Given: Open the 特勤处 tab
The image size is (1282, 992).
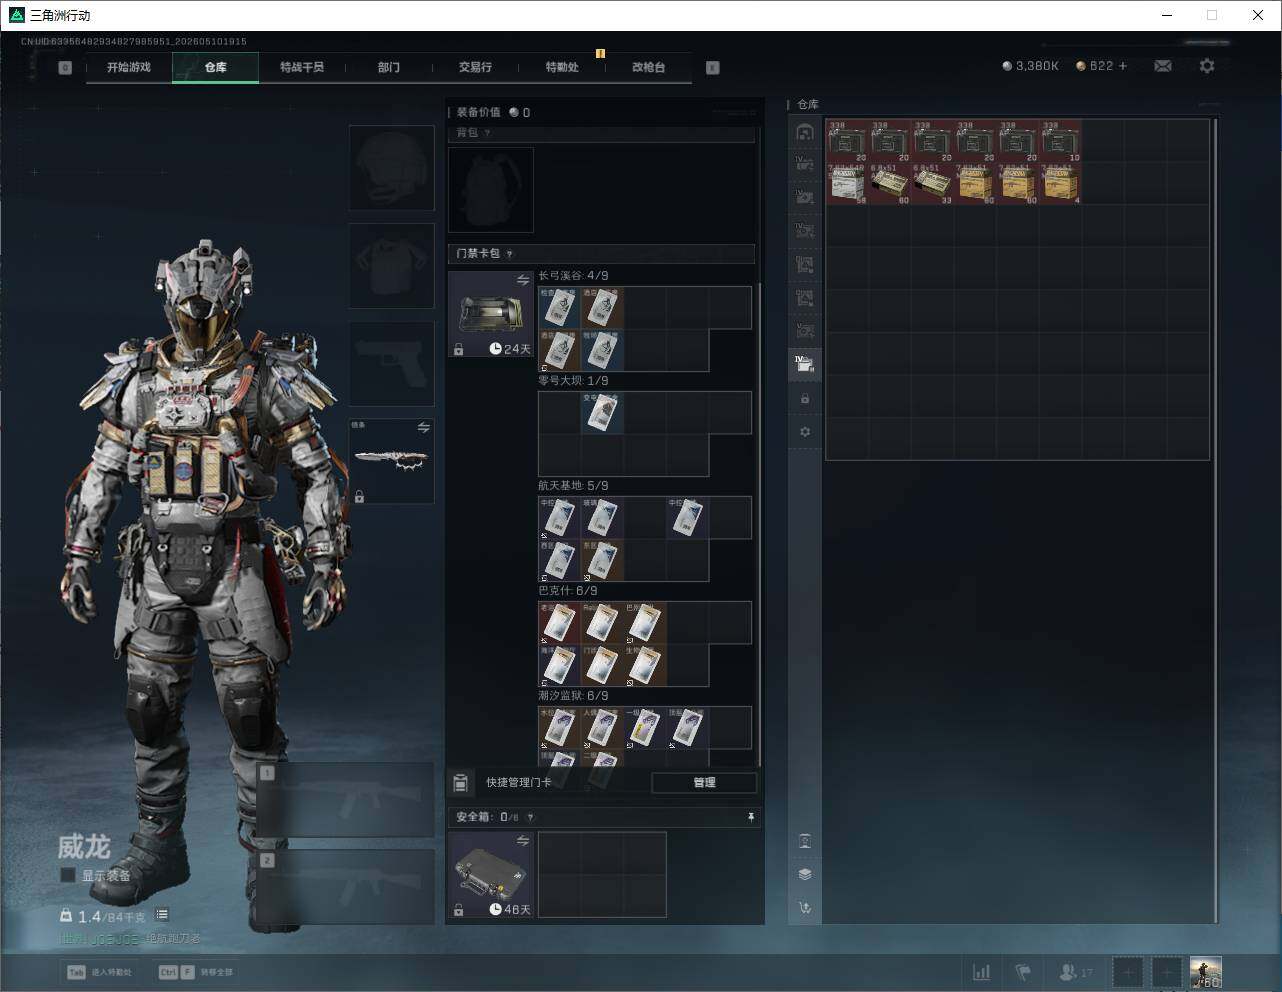Looking at the screenshot, I should [562, 67].
